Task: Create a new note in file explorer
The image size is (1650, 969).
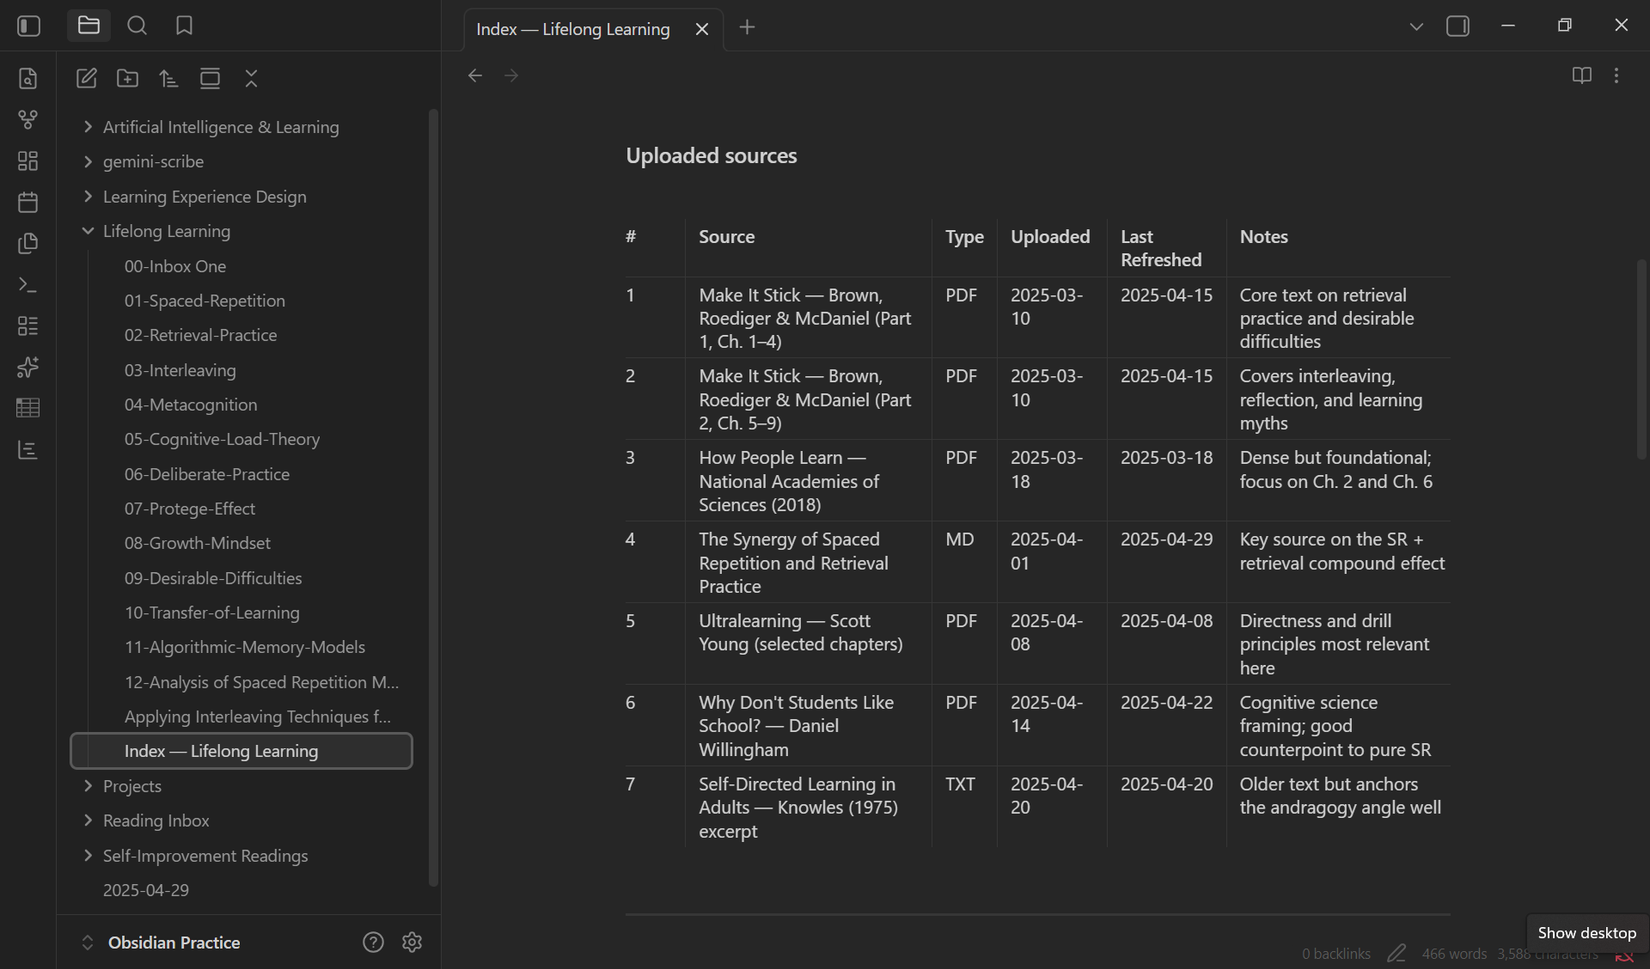Action: click(x=86, y=78)
